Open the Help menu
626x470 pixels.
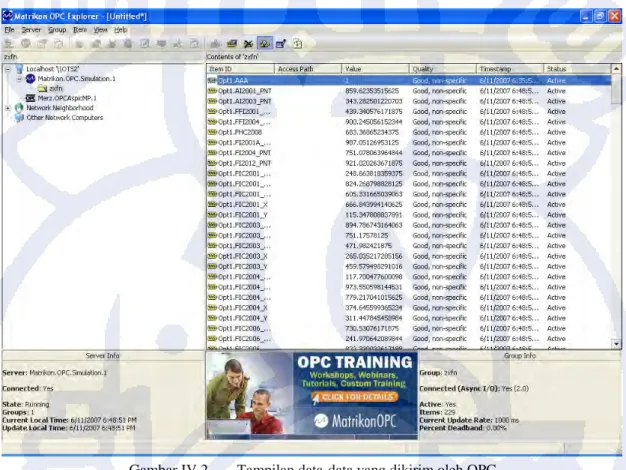[x=121, y=30]
